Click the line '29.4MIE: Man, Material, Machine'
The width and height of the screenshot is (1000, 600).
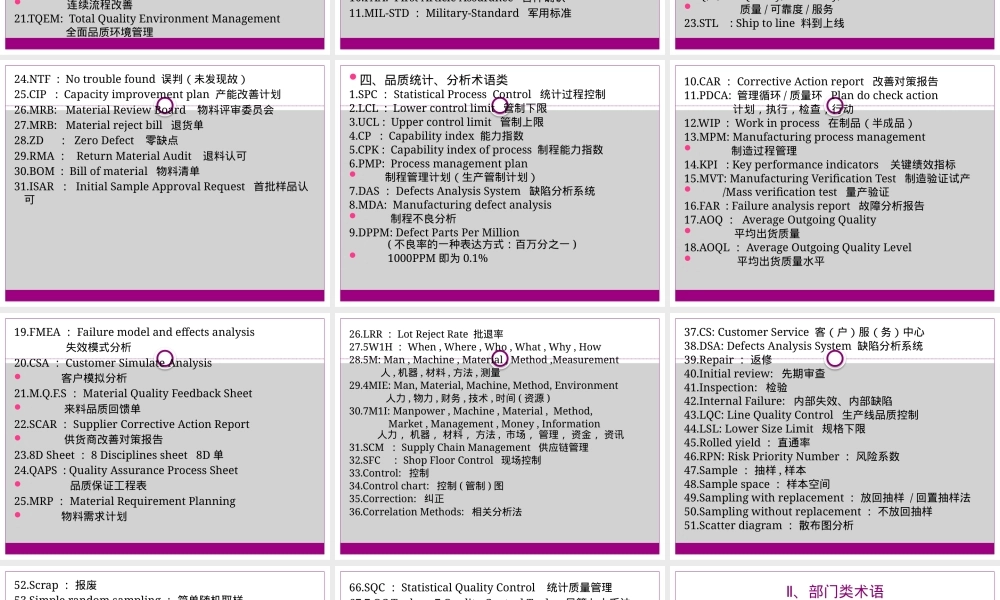pos(483,385)
